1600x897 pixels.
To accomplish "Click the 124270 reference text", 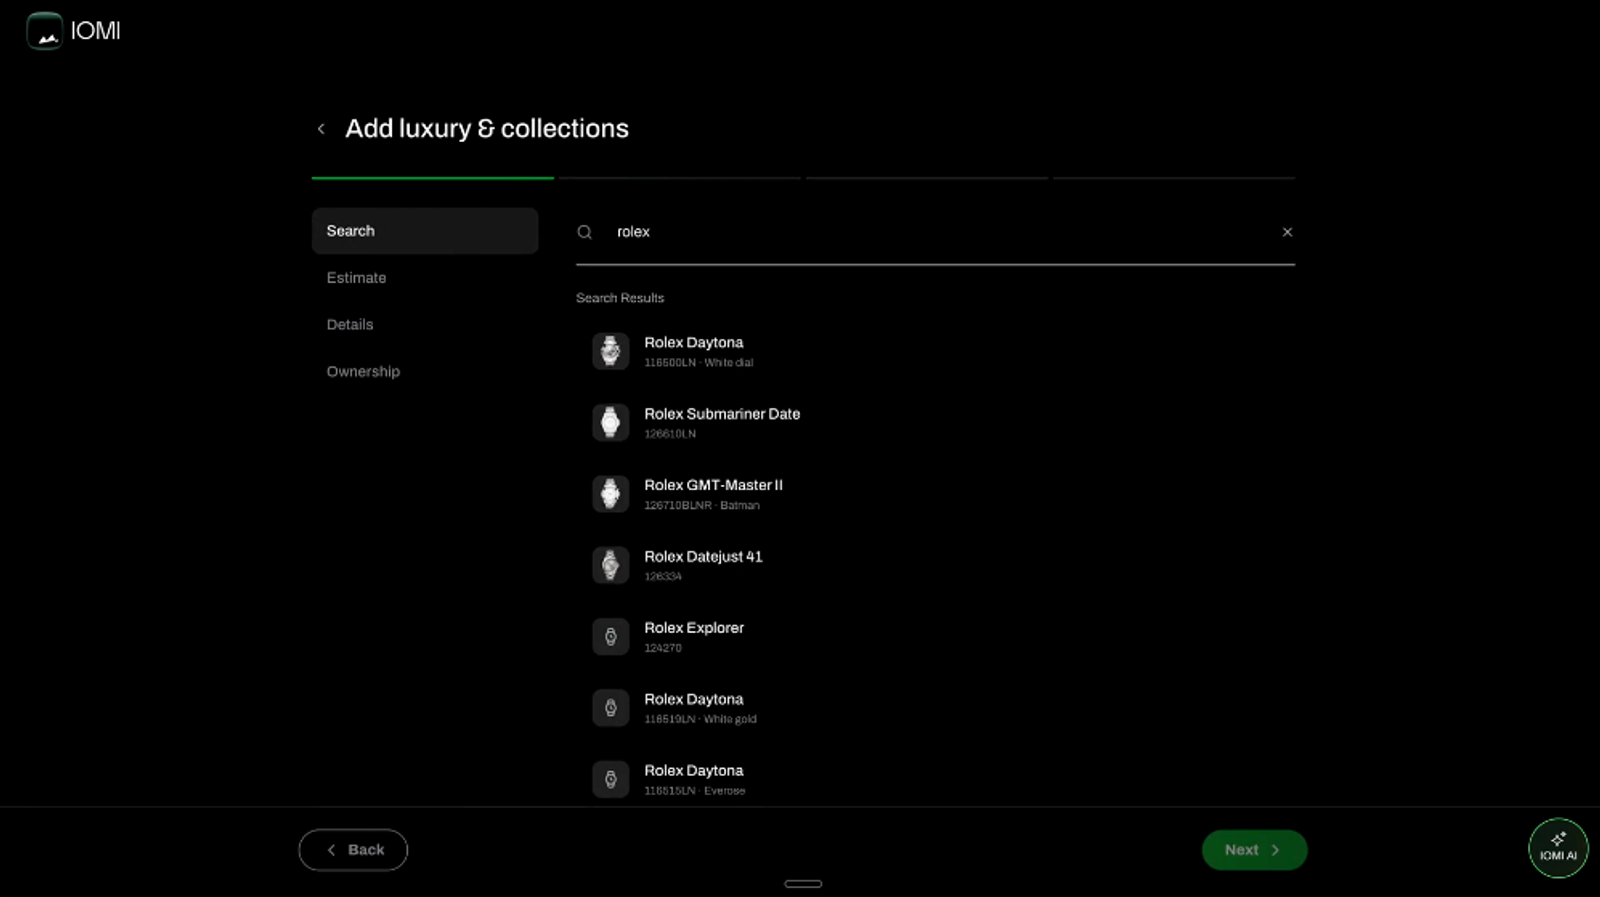I will 663,648.
